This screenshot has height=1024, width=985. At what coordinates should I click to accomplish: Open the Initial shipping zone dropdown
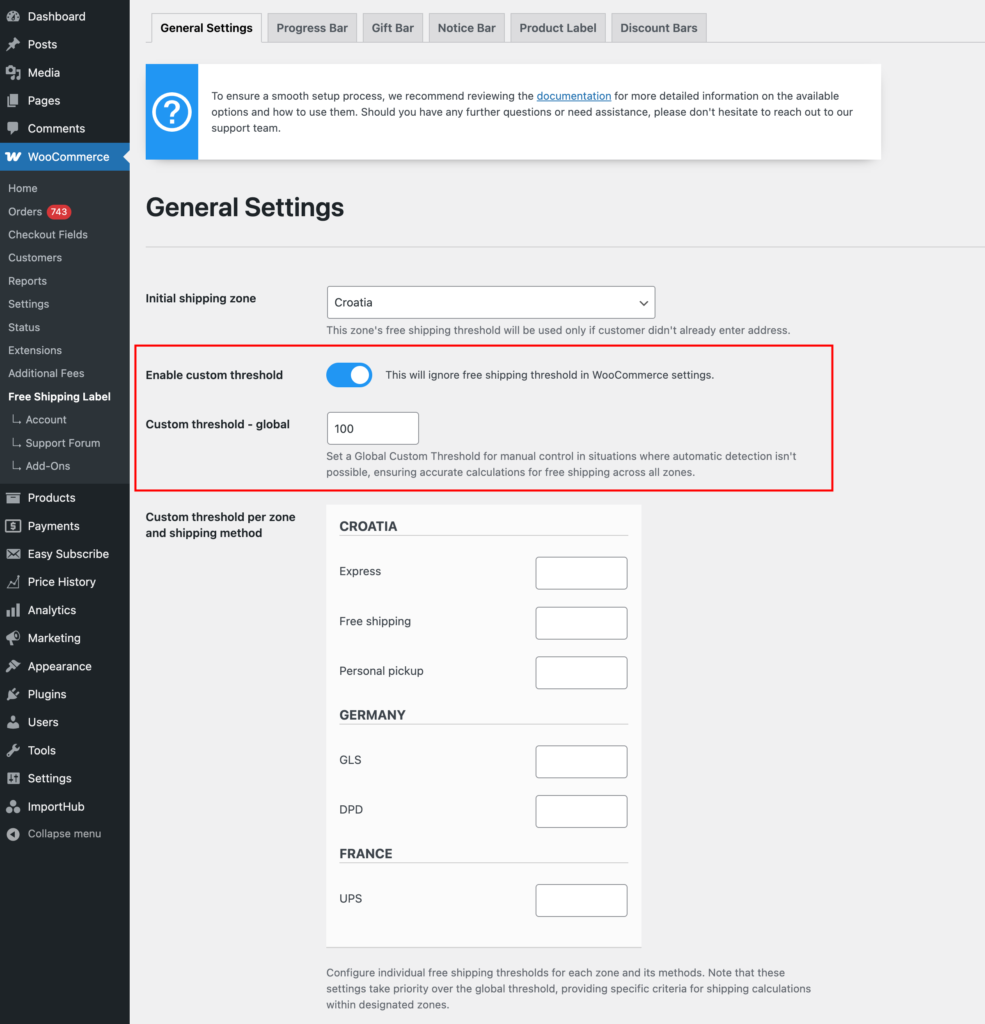490,302
